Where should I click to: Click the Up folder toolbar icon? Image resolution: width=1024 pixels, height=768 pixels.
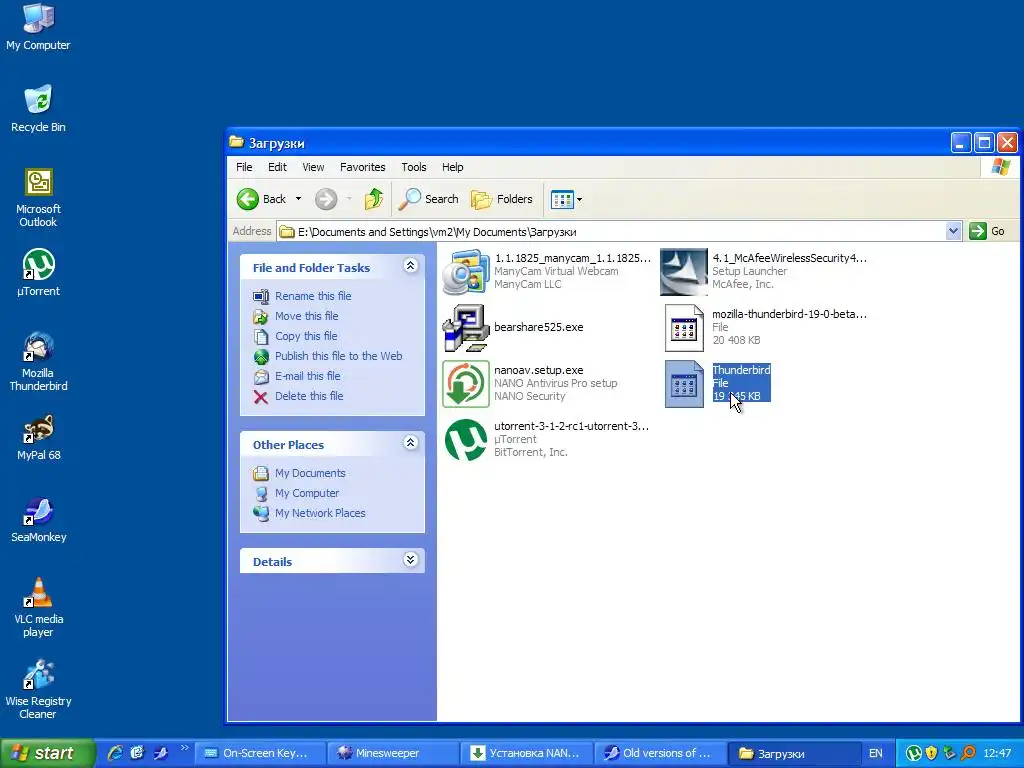click(374, 199)
